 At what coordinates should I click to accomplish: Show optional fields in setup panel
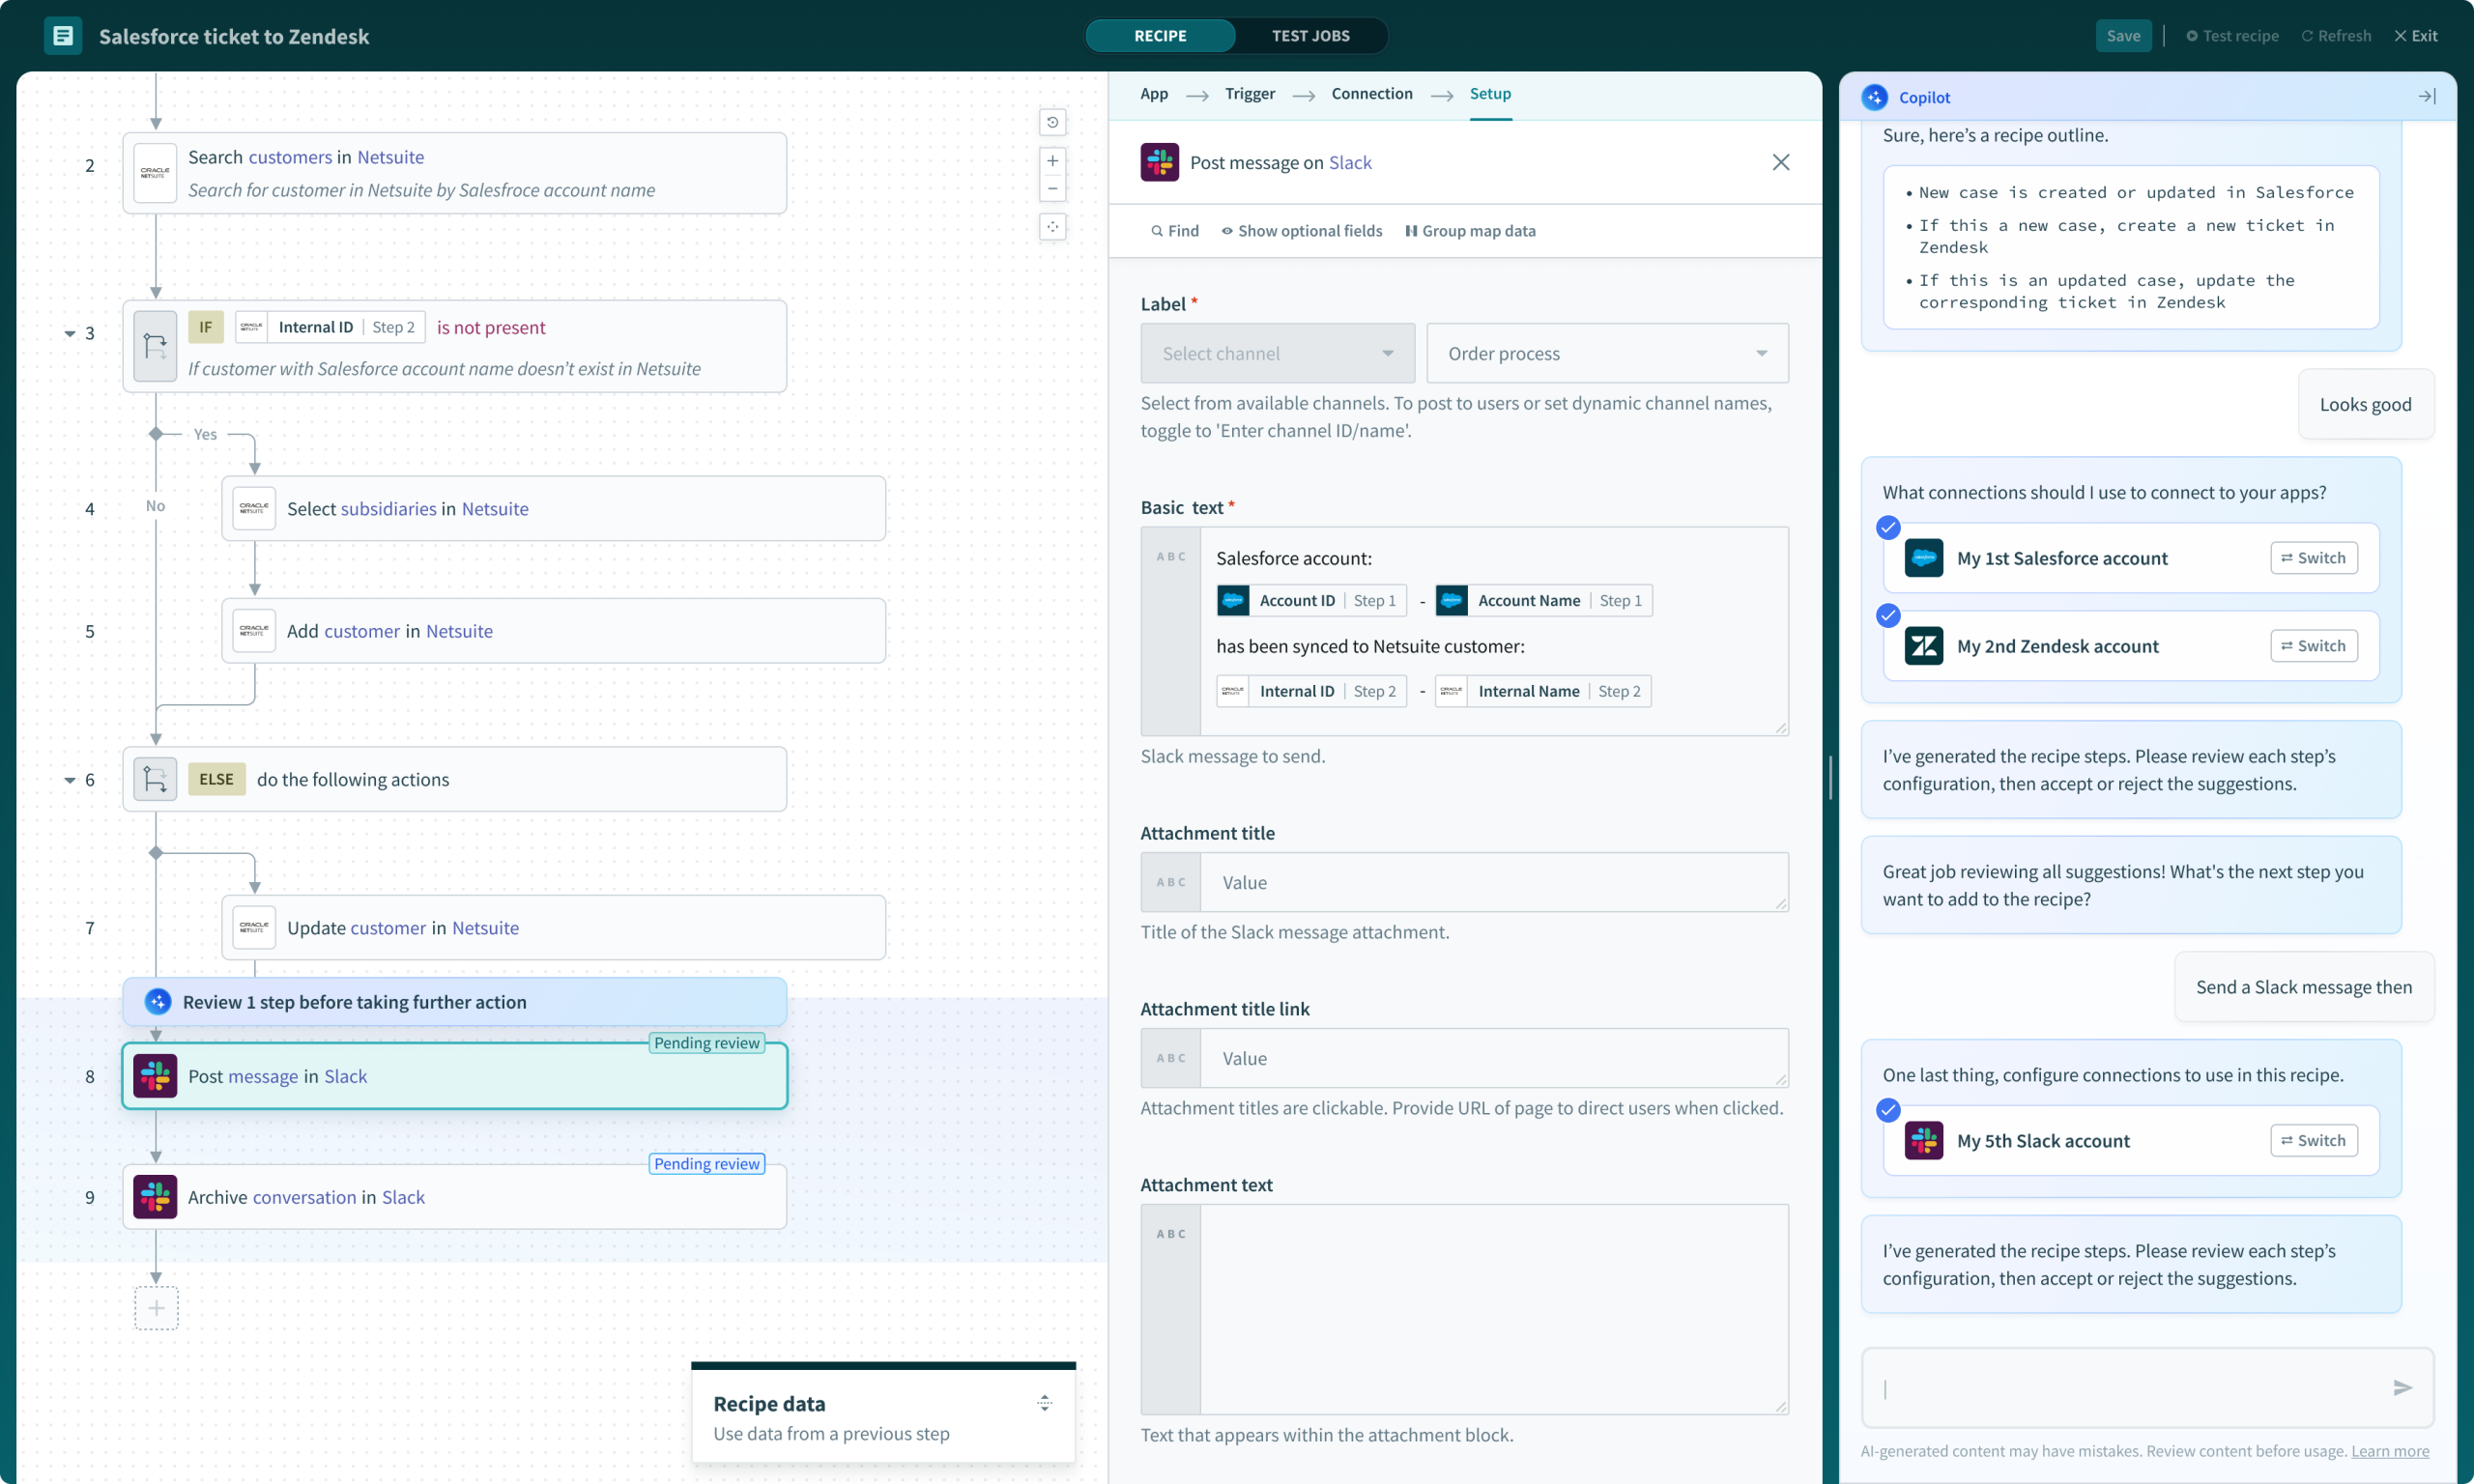tap(1302, 231)
